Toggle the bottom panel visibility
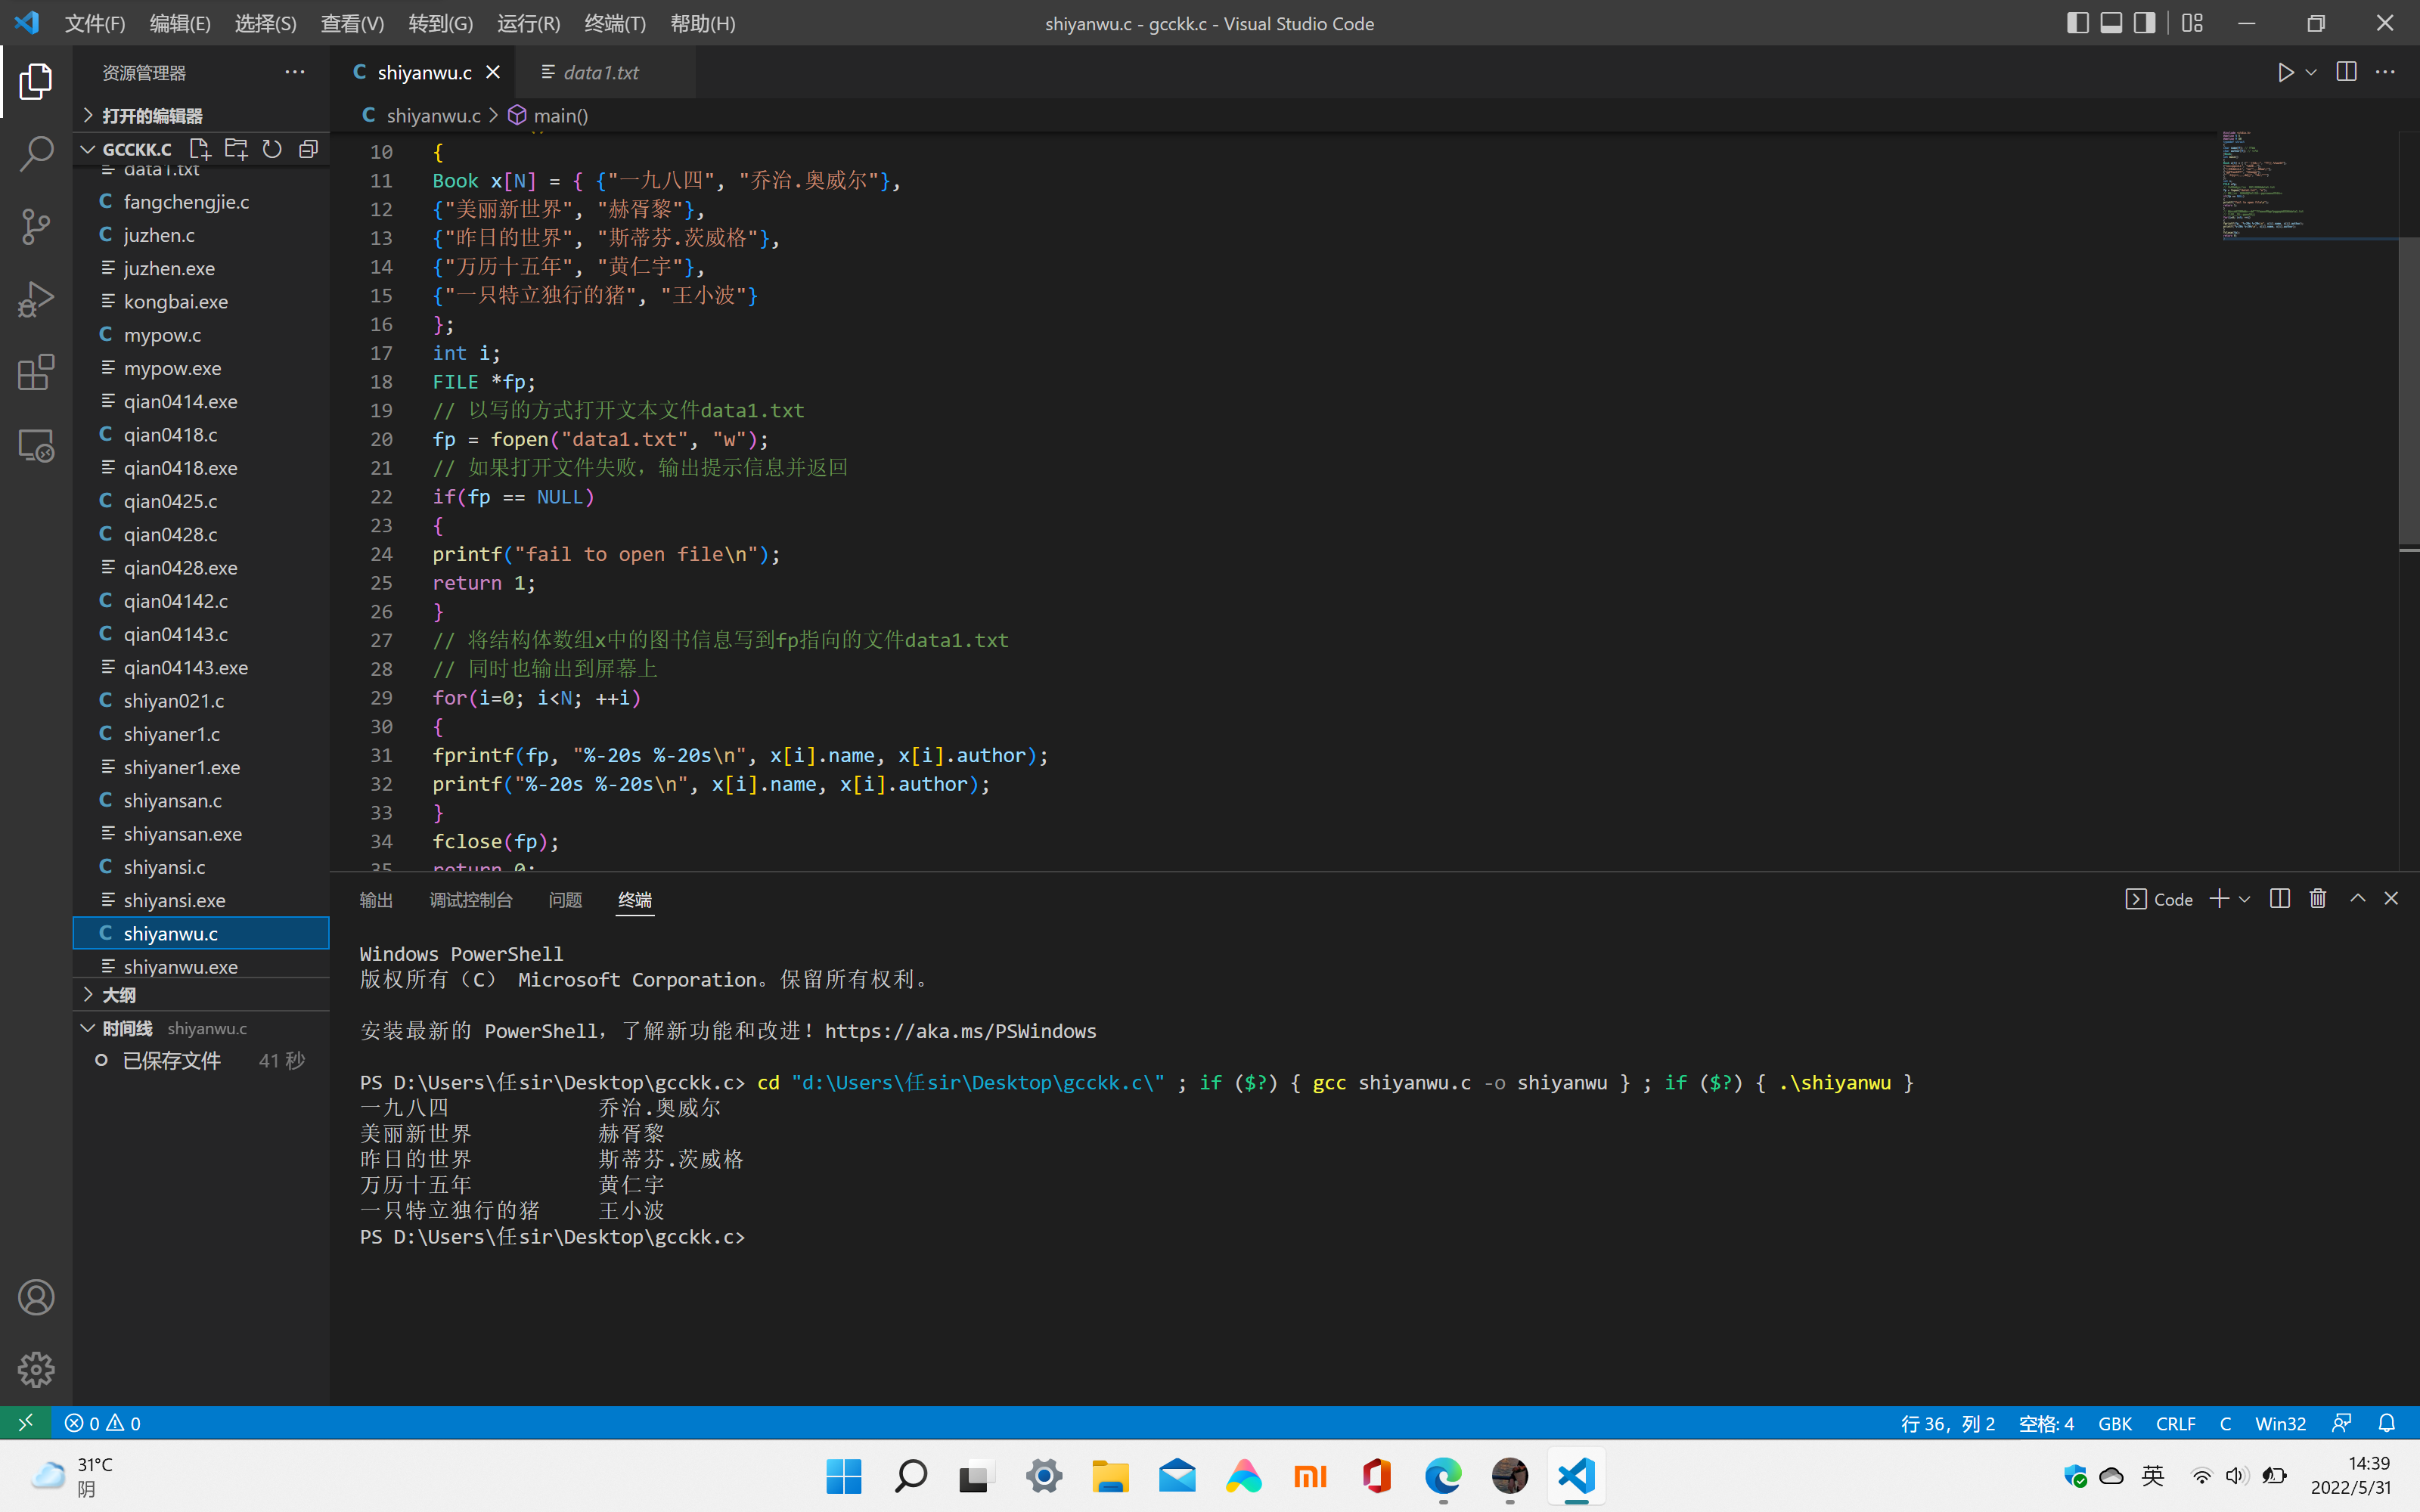2420x1512 pixels. [2111, 23]
